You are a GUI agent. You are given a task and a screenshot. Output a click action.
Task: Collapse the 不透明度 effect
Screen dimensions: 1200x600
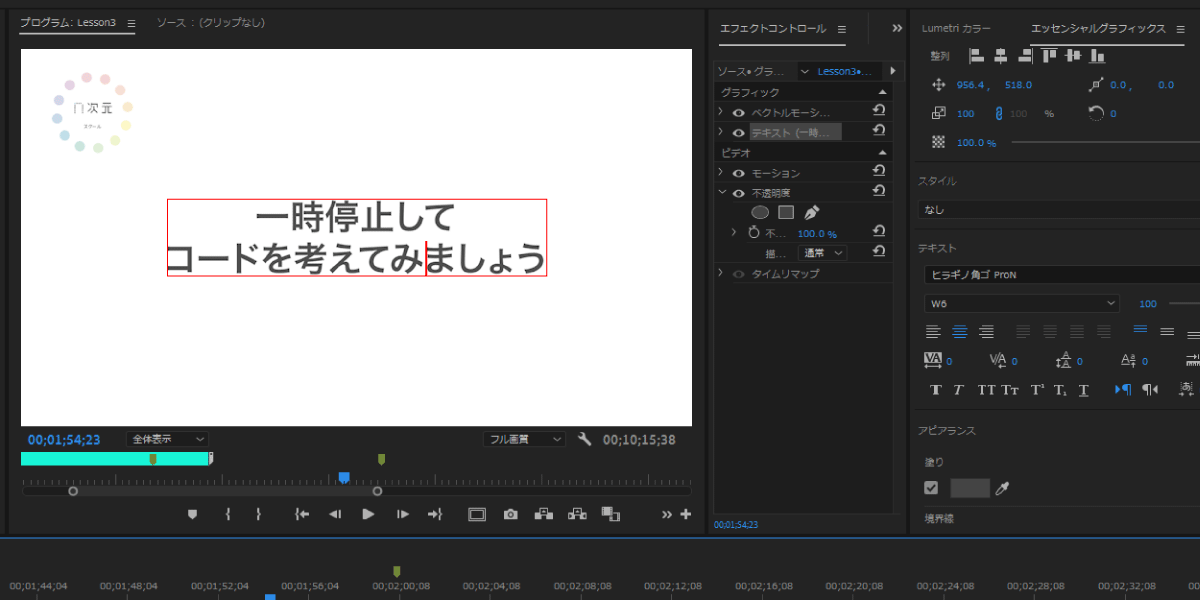[x=721, y=193]
